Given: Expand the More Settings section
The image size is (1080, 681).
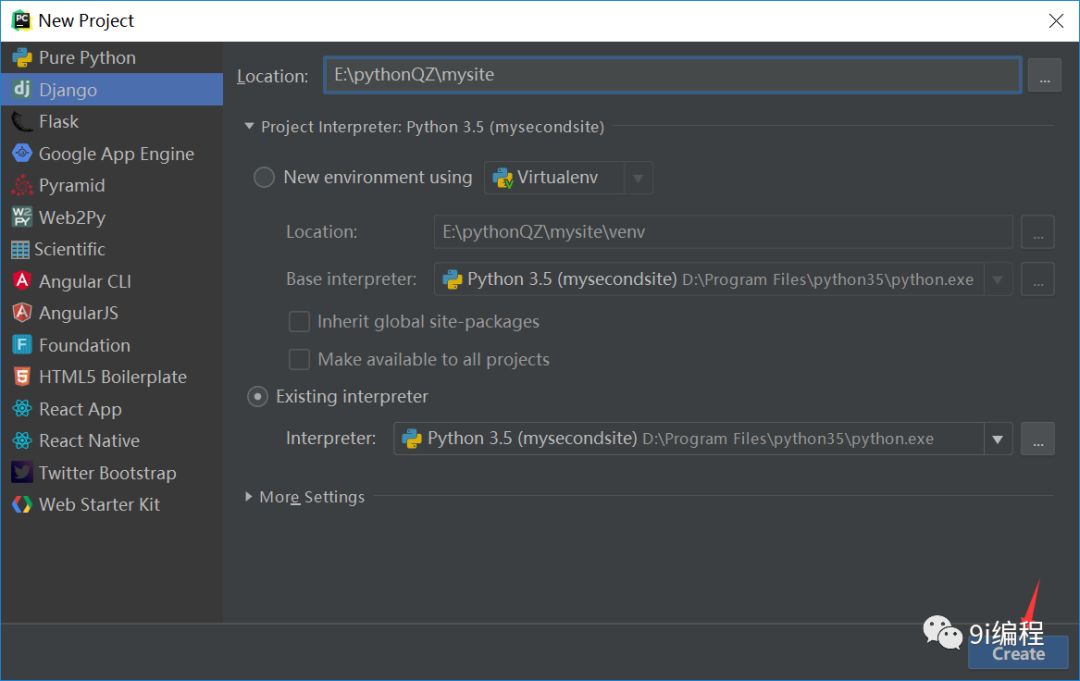Looking at the screenshot, I should [249, 497].
